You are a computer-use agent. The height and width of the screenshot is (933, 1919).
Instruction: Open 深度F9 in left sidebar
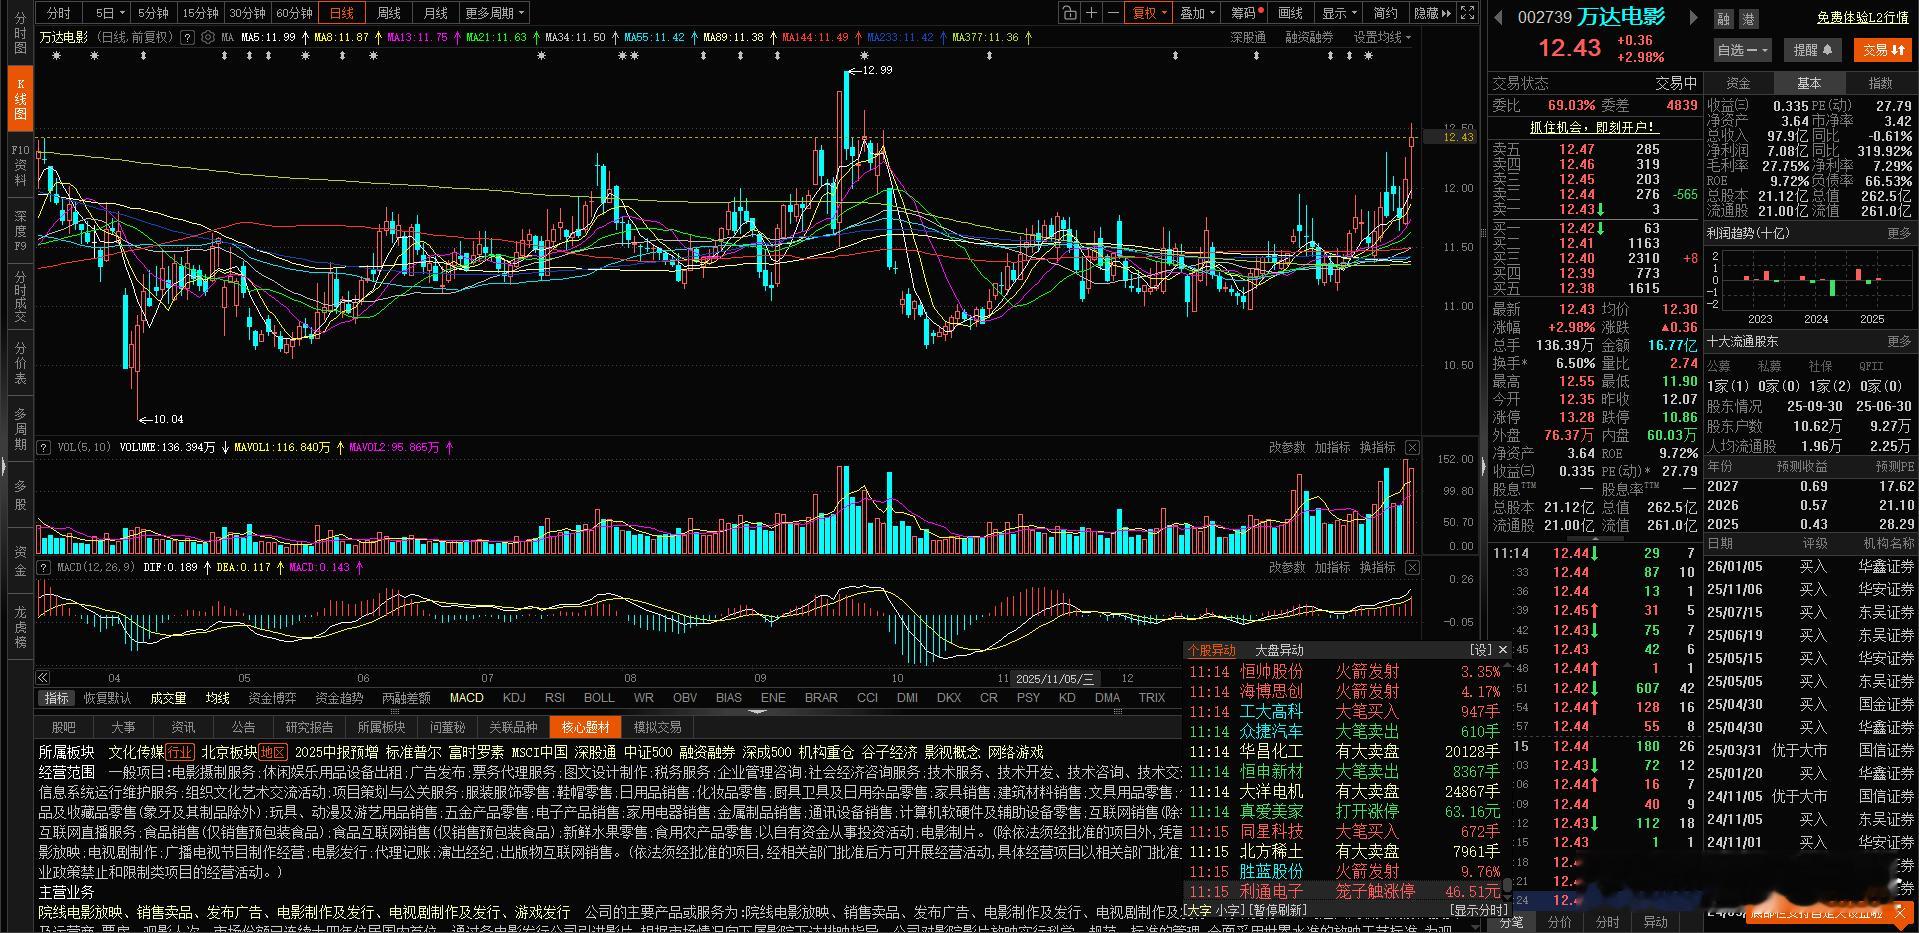[x=20, y=230]
